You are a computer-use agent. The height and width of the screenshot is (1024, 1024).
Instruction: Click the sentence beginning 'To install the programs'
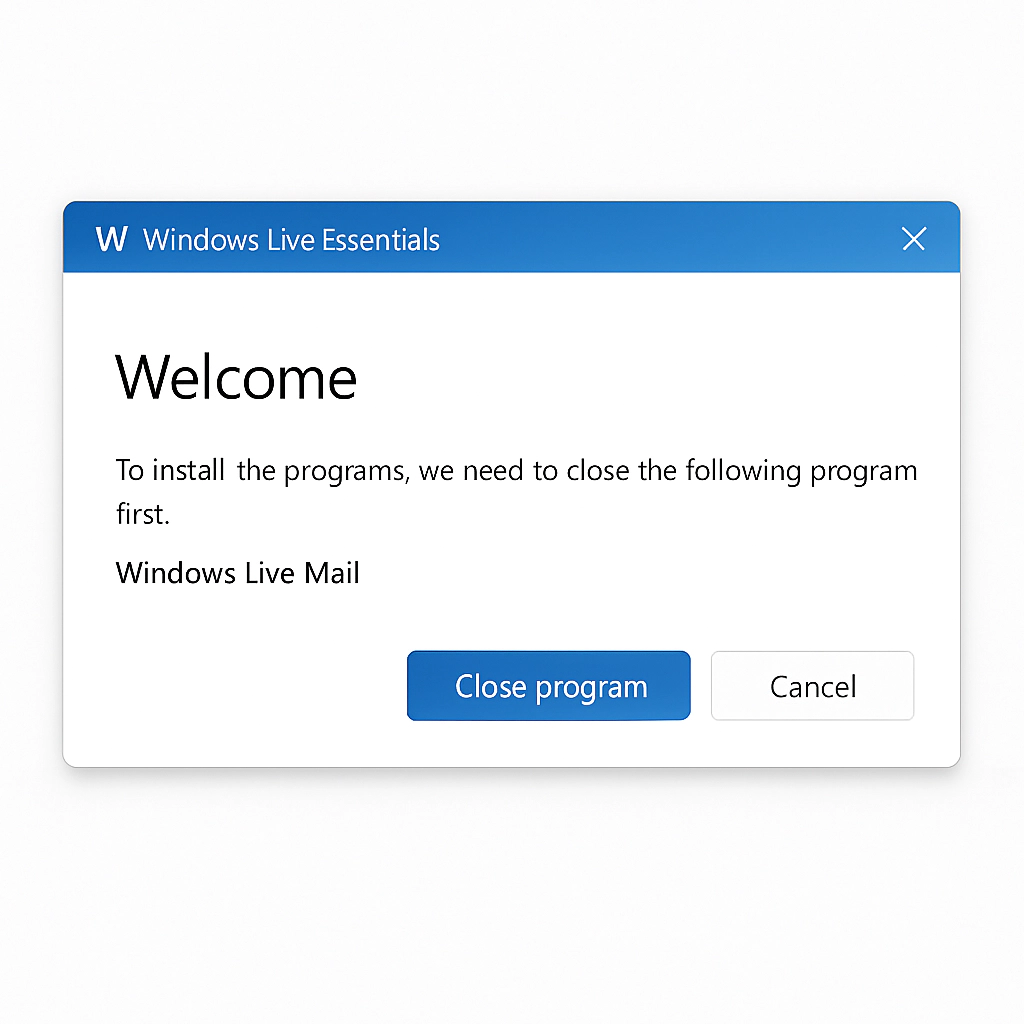click(x=517, y=492)
